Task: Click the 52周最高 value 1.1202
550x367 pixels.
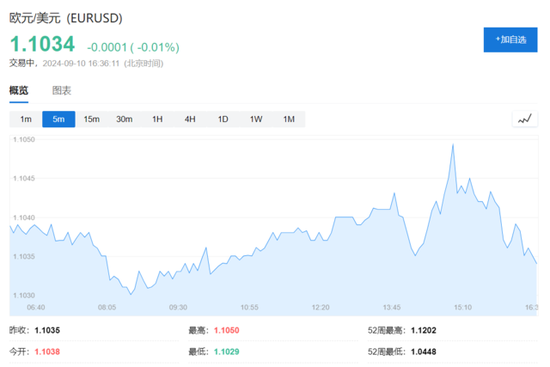Action: pyautogui.click(x=424, y=330)
